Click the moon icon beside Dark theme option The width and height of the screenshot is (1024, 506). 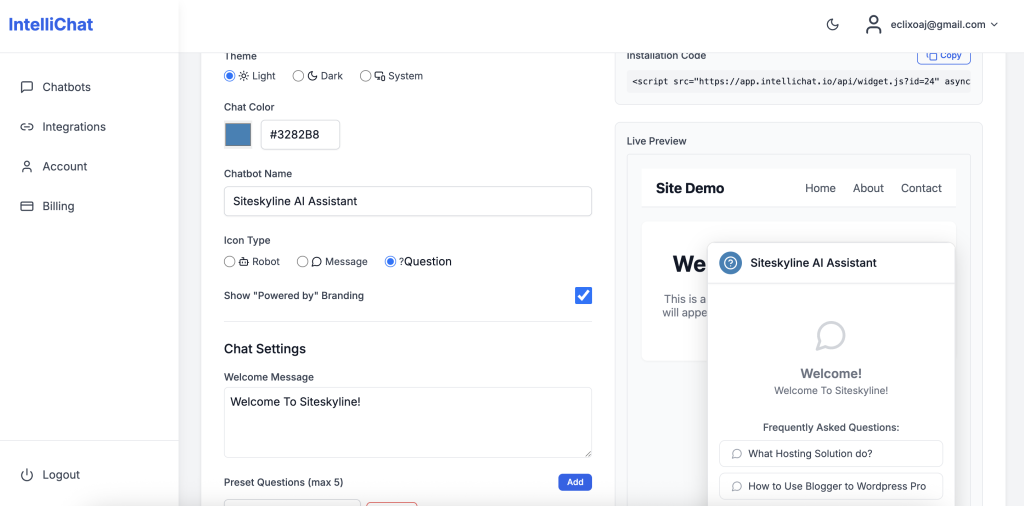(312, 76)
